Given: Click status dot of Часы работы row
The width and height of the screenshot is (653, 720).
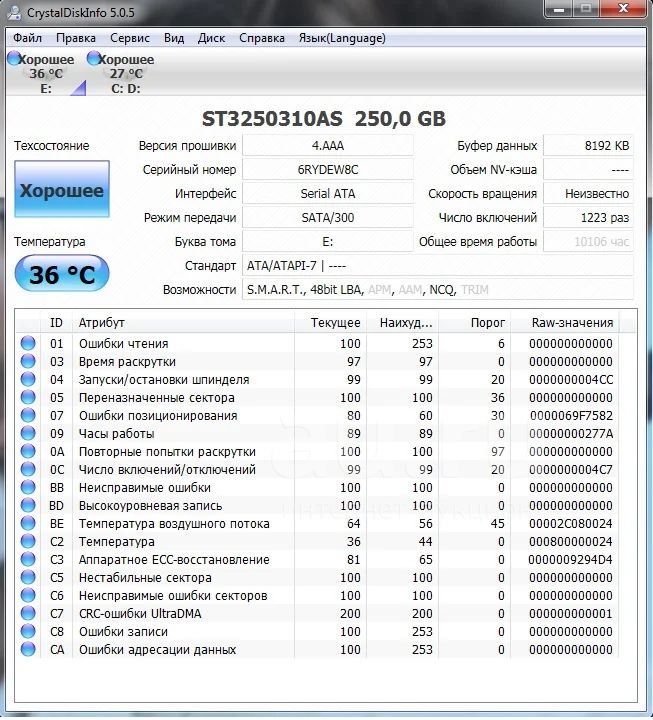Looking at the screenshot, I should tap(28, 433).
